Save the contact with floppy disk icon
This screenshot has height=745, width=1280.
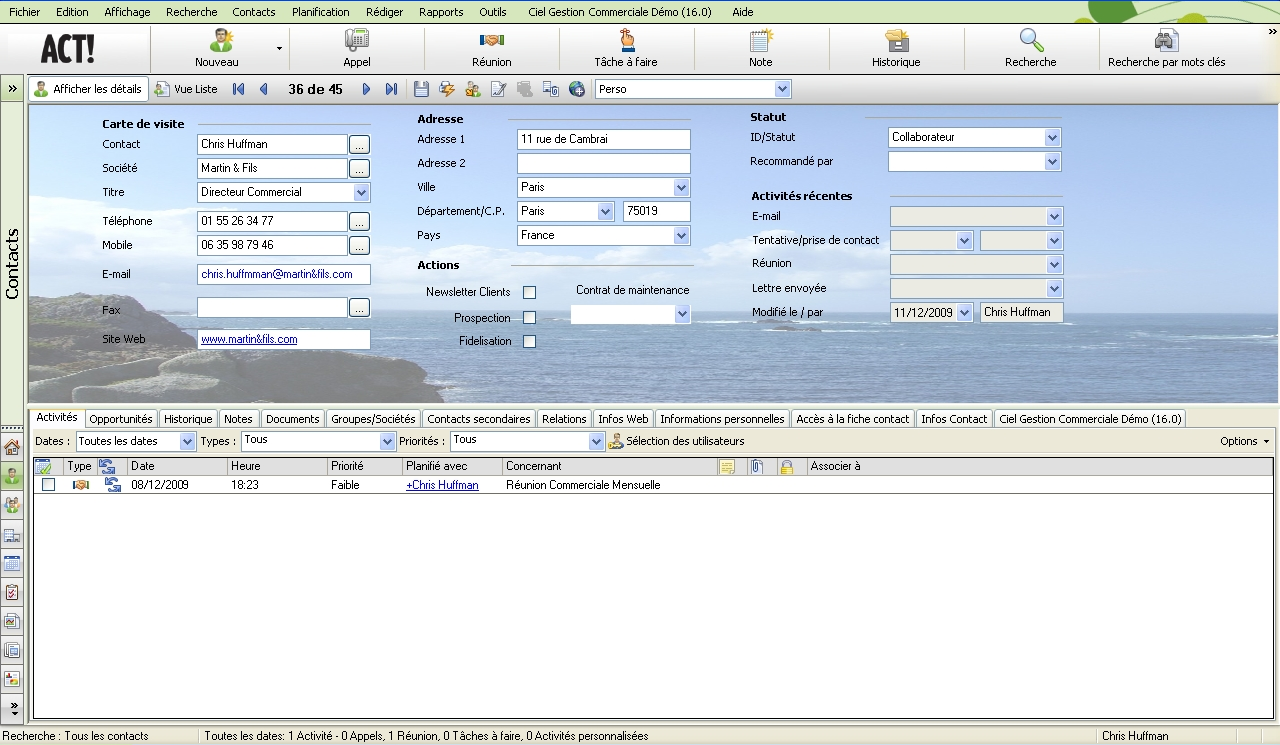(x=421, y=89)
